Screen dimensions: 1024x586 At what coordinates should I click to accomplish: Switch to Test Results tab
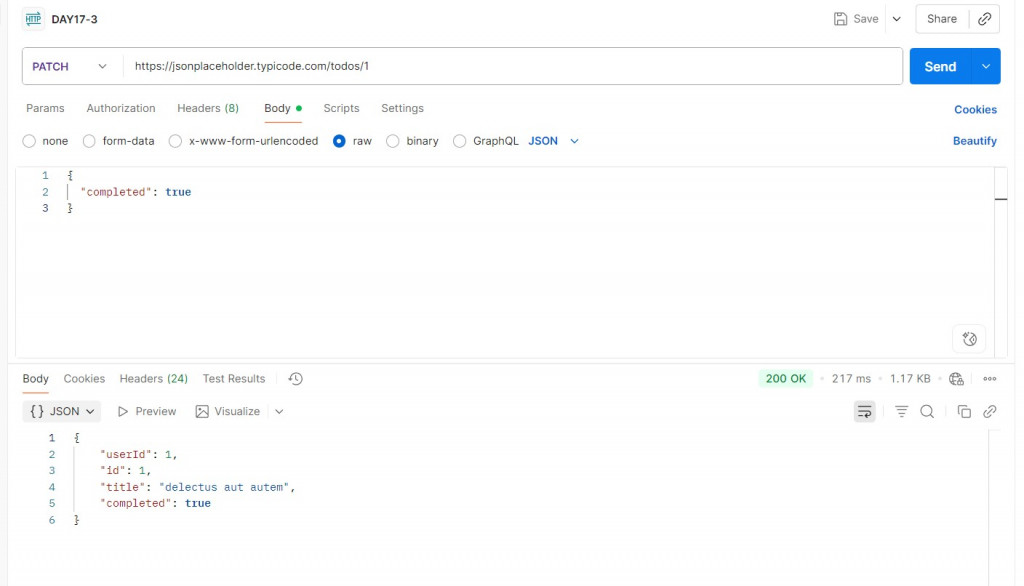pos(234,379)
